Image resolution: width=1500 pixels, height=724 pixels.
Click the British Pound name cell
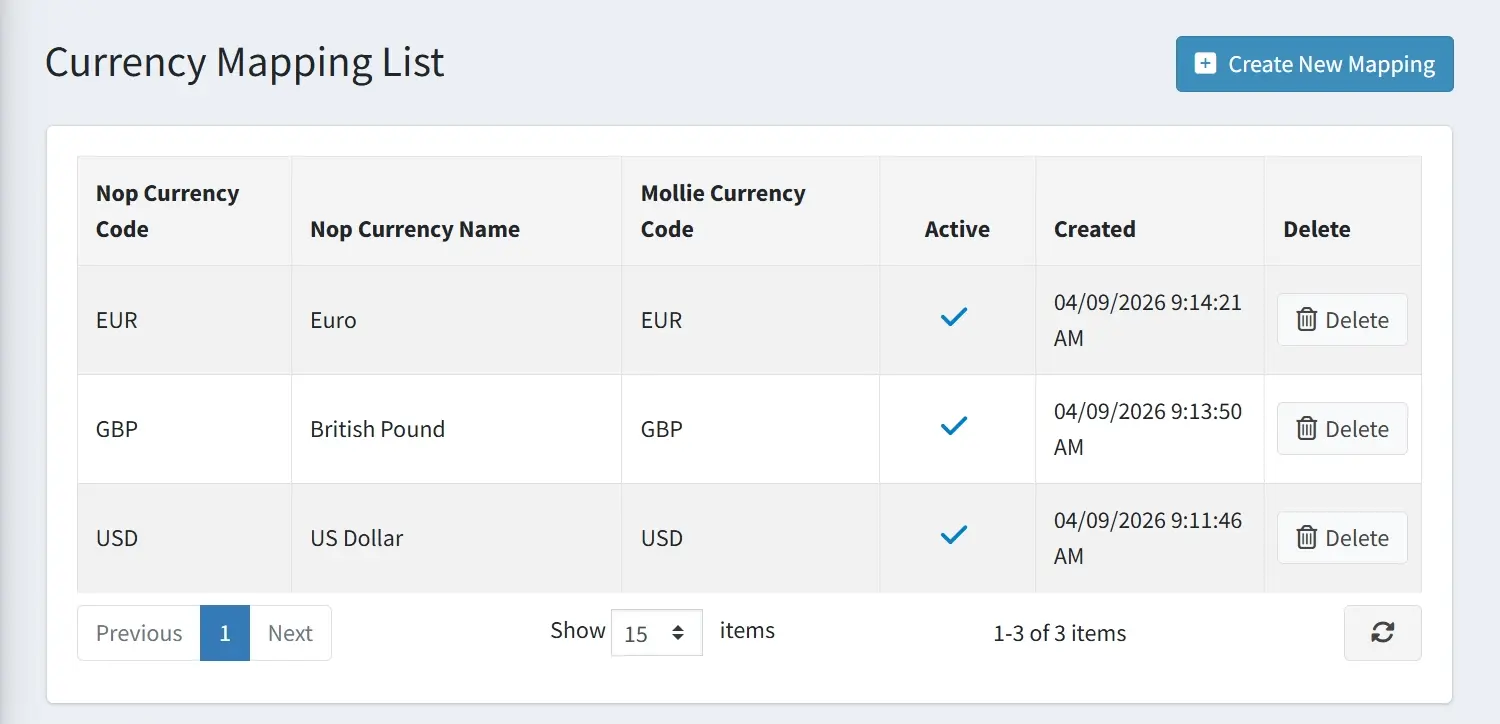[x=456, y=429]
